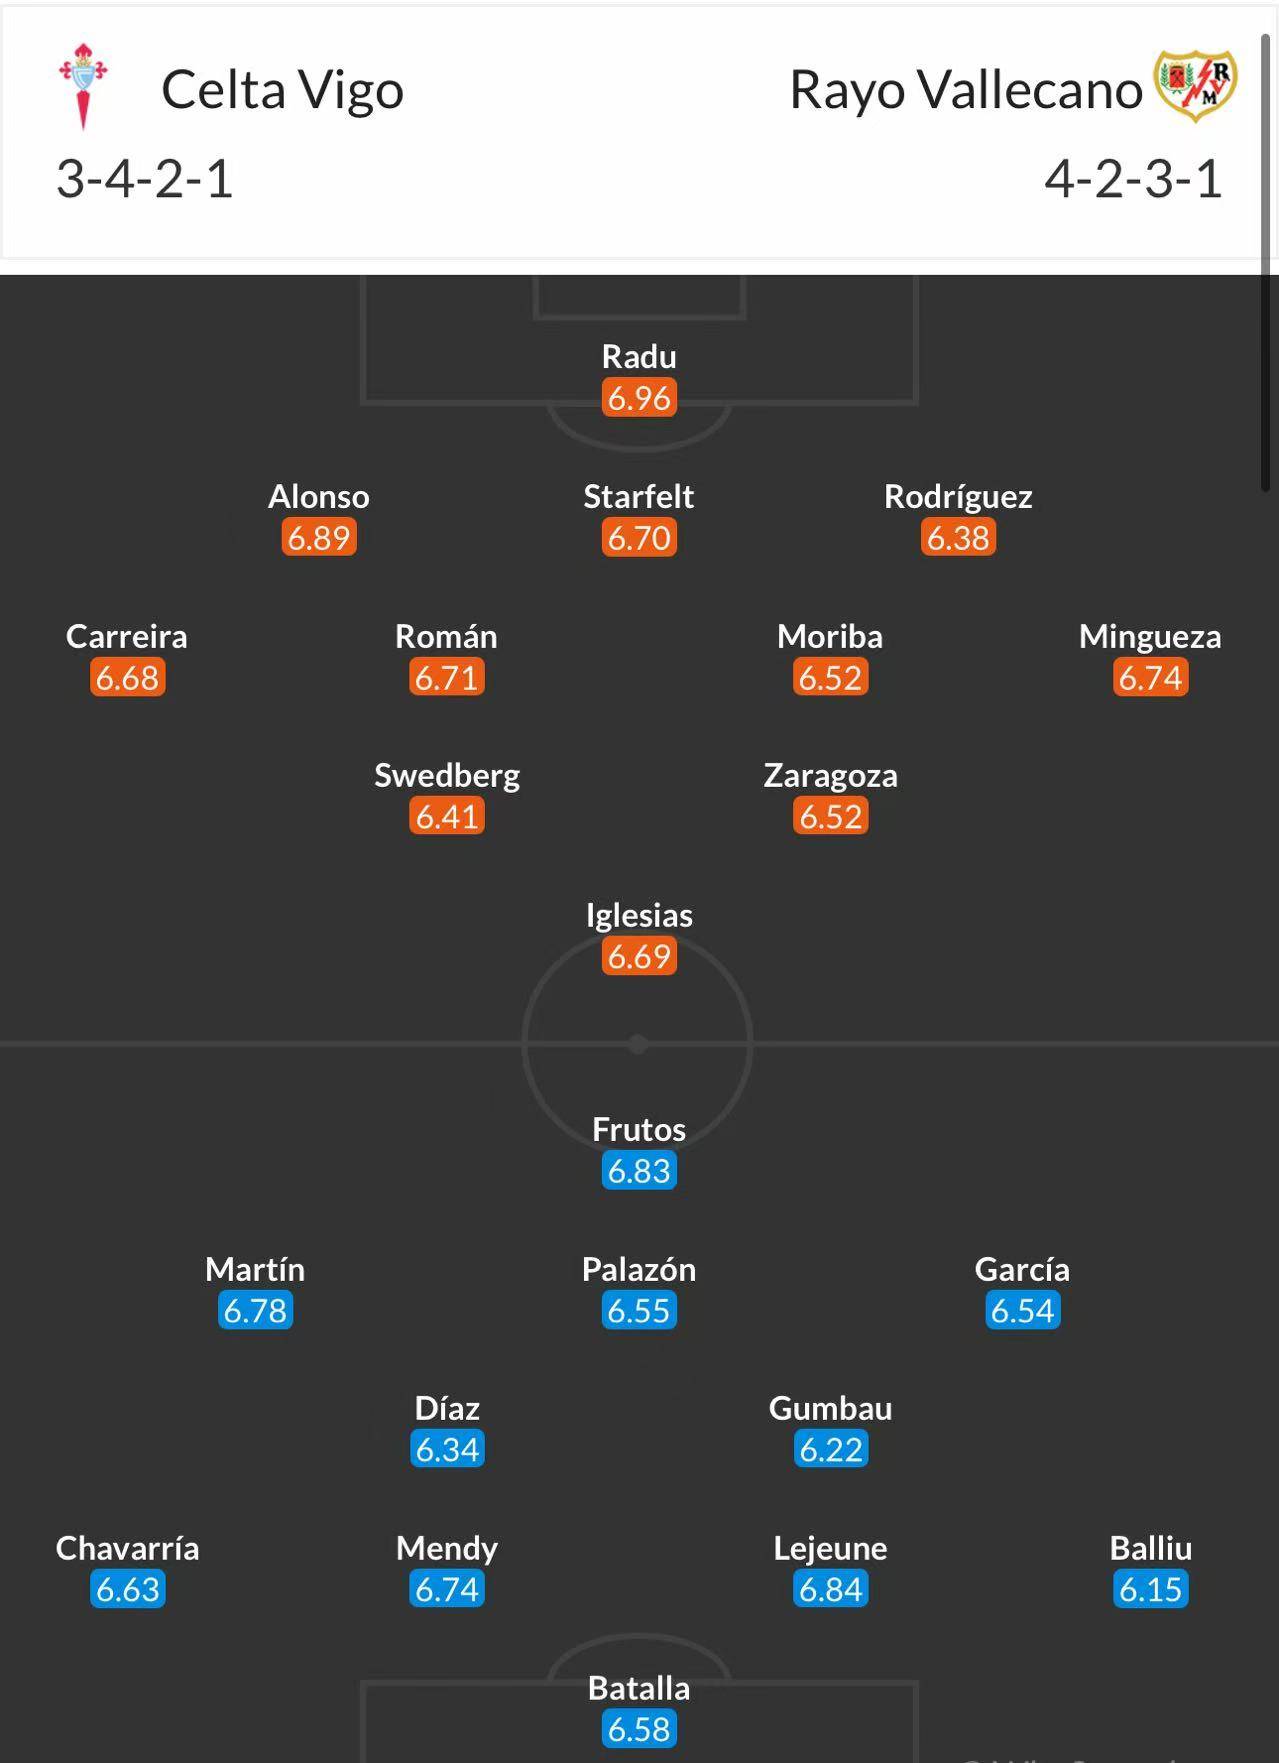Select Lejeune's 6.84 rating badge
Image resolution: width=1279 pixels, height=1763 pixels.
830,1589
